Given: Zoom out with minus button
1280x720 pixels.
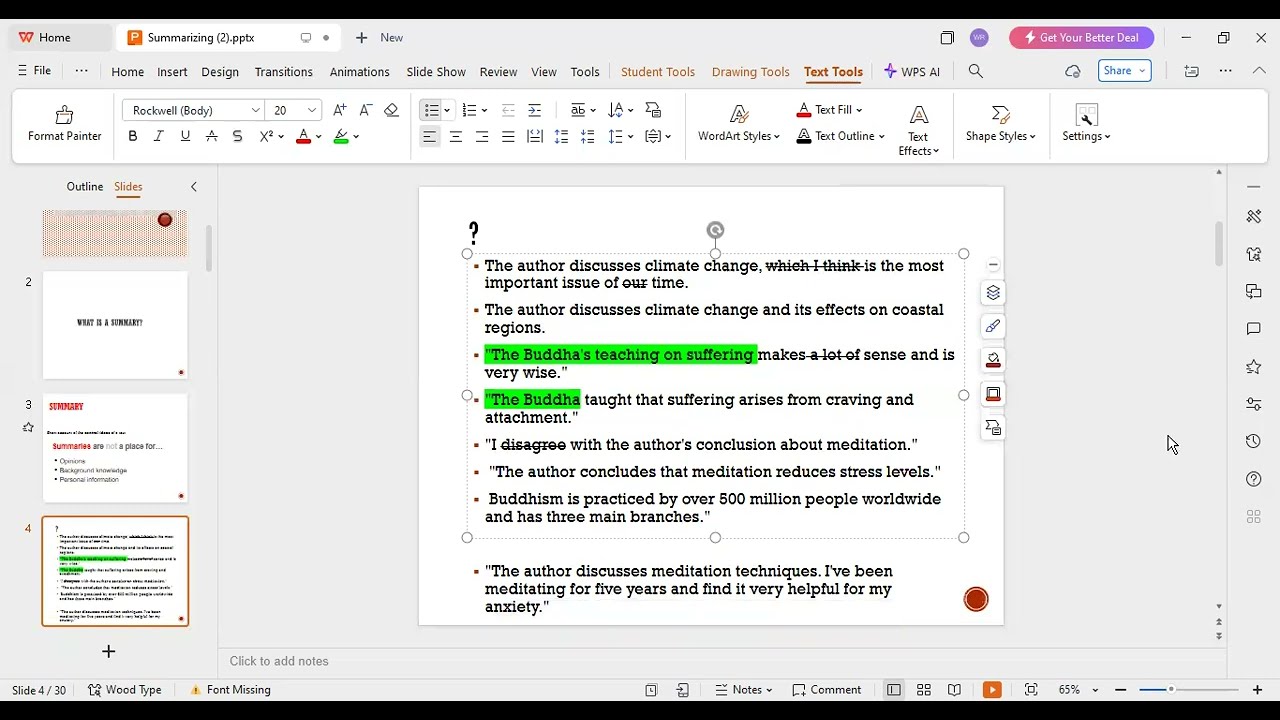Looking at the screenshot, I should point(1121,690).
